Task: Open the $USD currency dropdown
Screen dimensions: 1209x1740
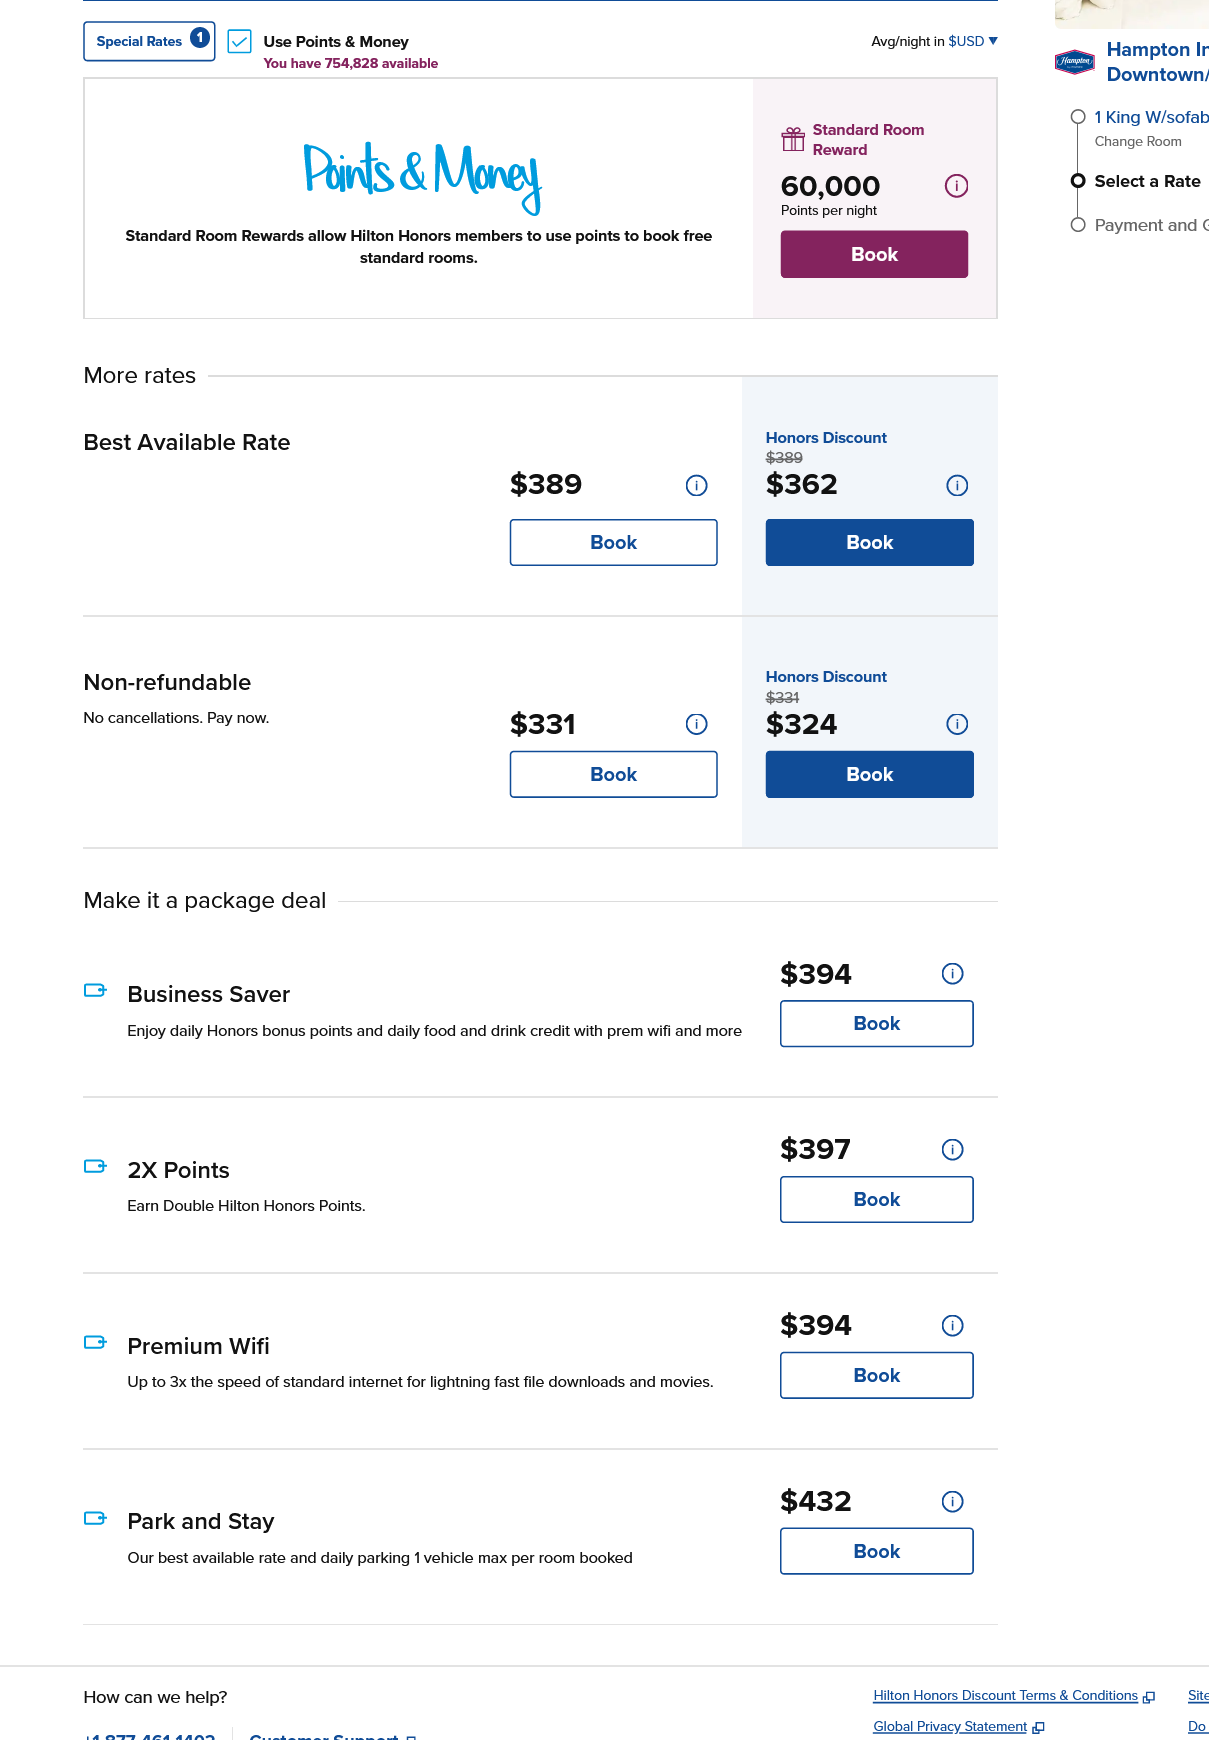Action: click(x=973, y=41)
